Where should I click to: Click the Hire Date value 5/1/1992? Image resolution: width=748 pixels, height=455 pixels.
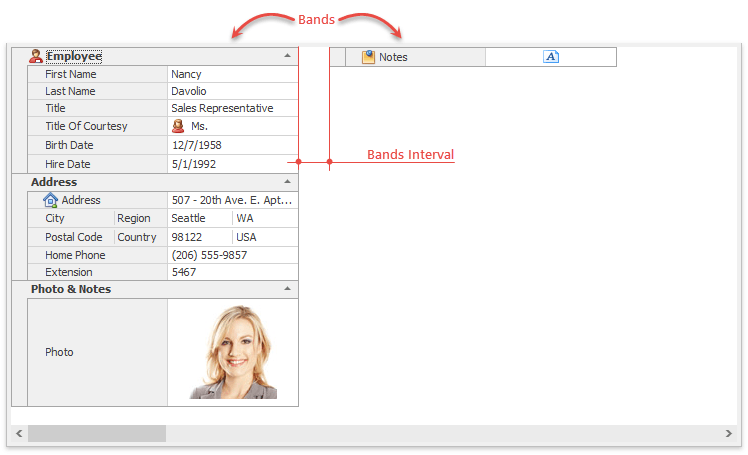(194, 164)
